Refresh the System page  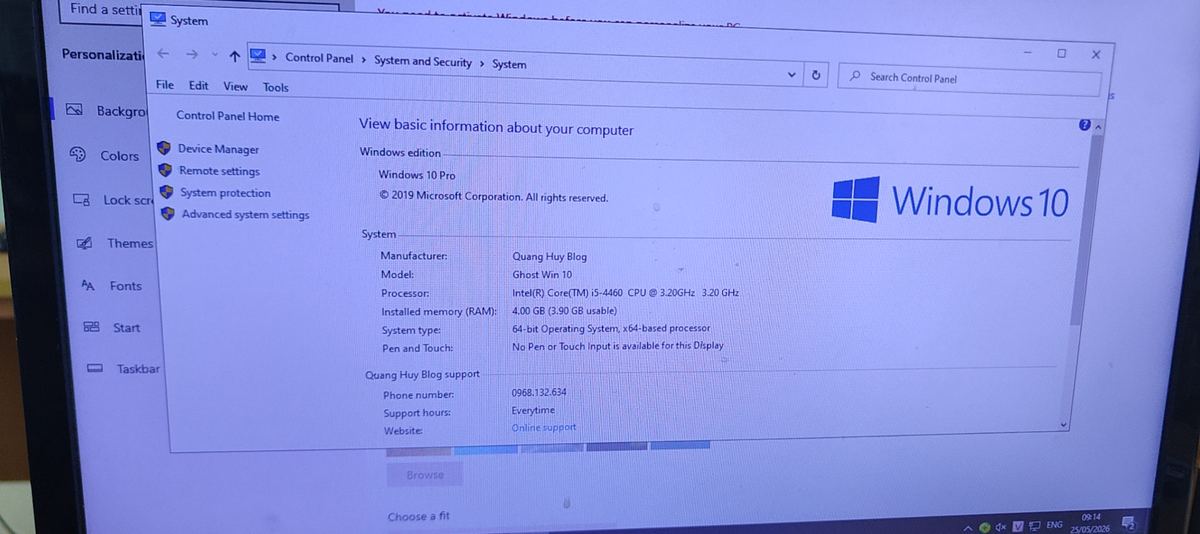(x=816, y=75)
